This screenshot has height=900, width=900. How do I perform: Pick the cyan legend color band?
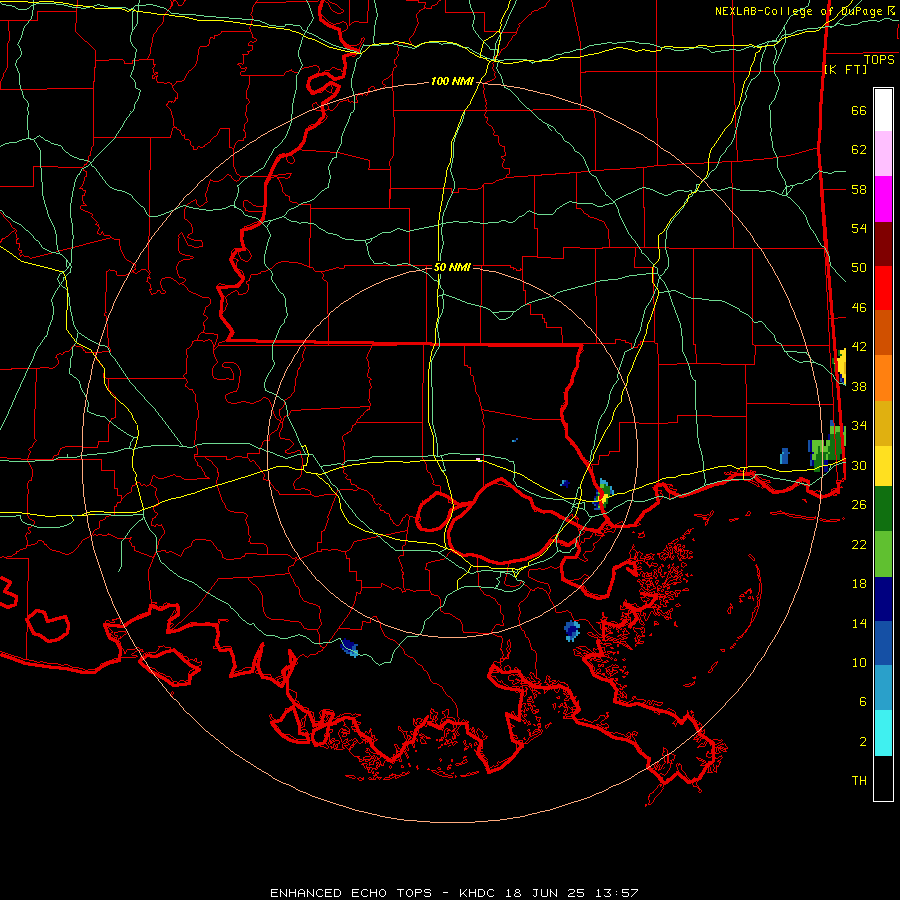click(883, 733)
